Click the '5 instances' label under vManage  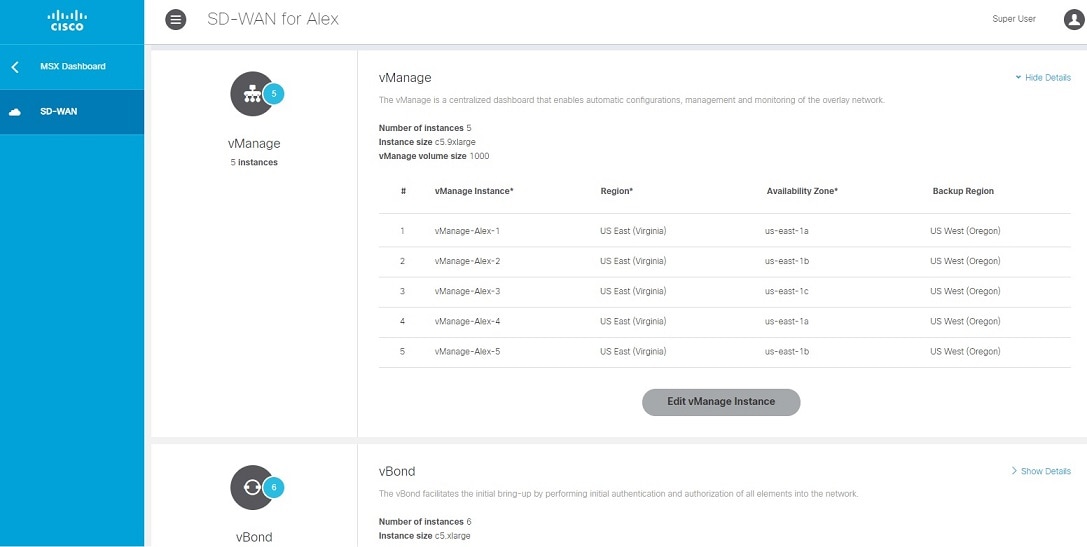[254, 163]
